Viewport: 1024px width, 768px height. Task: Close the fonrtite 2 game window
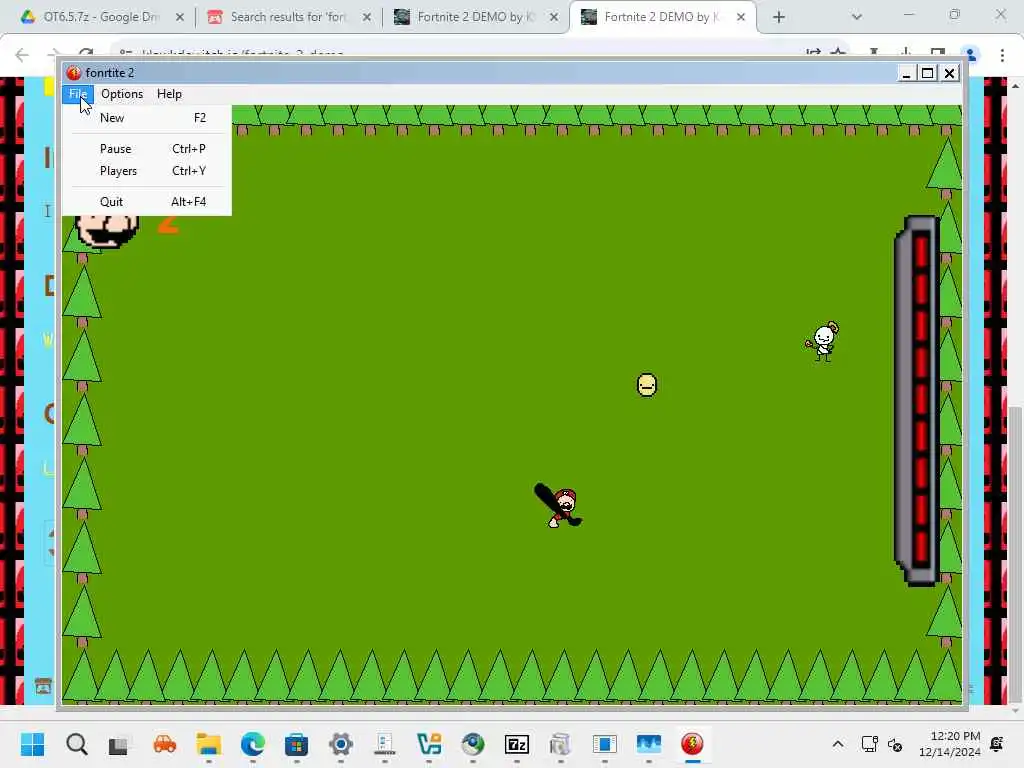950,73
